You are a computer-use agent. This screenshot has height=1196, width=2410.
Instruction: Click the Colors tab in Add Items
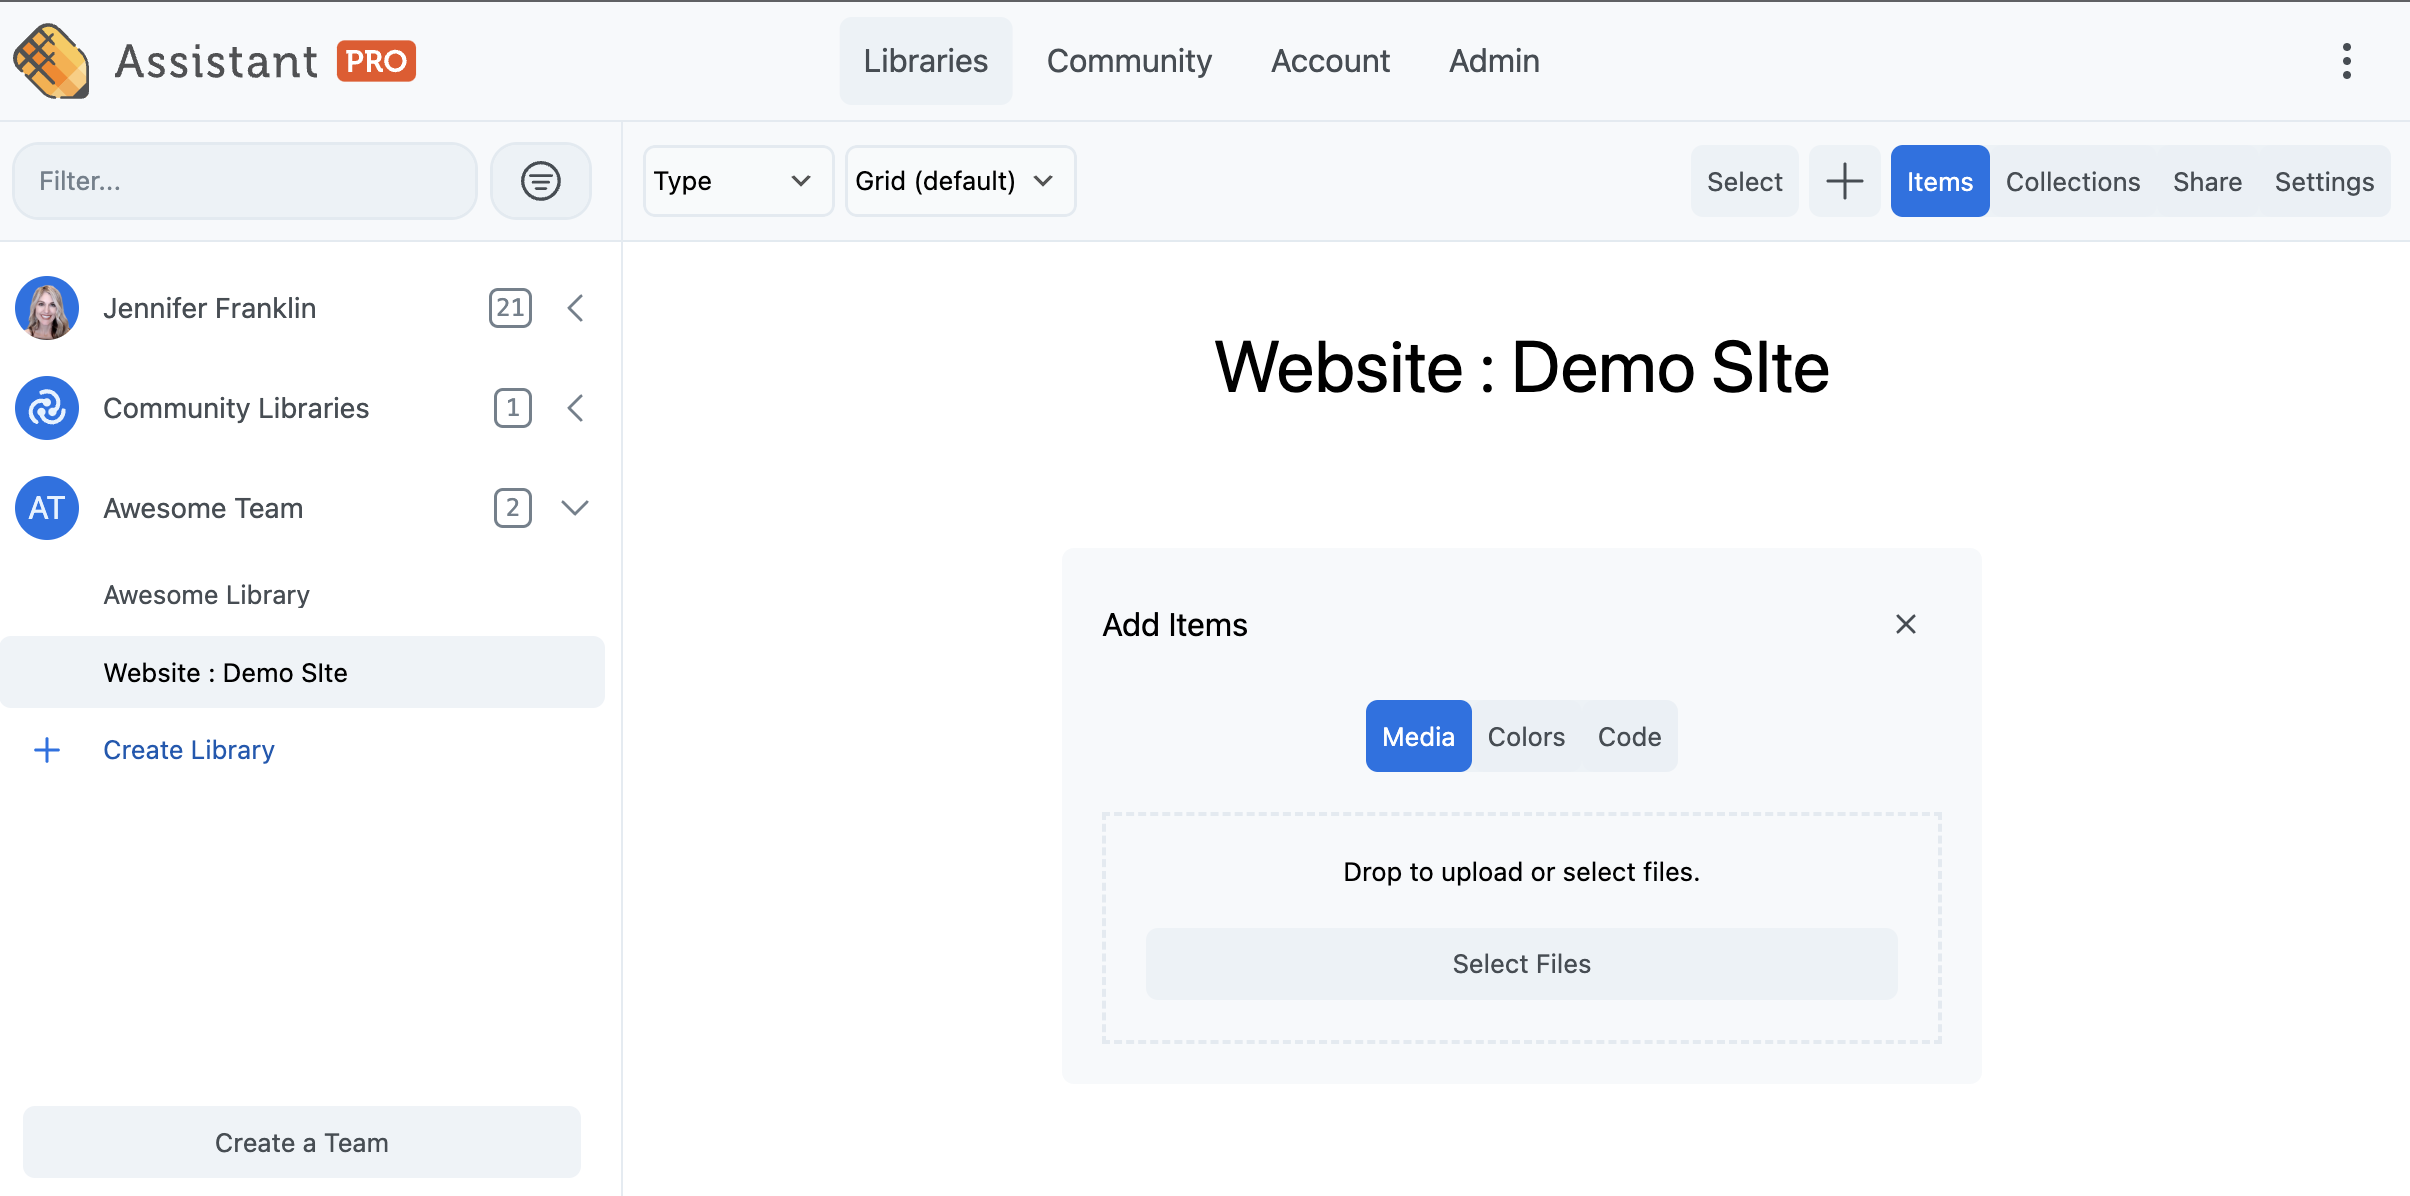(1526, 735)
